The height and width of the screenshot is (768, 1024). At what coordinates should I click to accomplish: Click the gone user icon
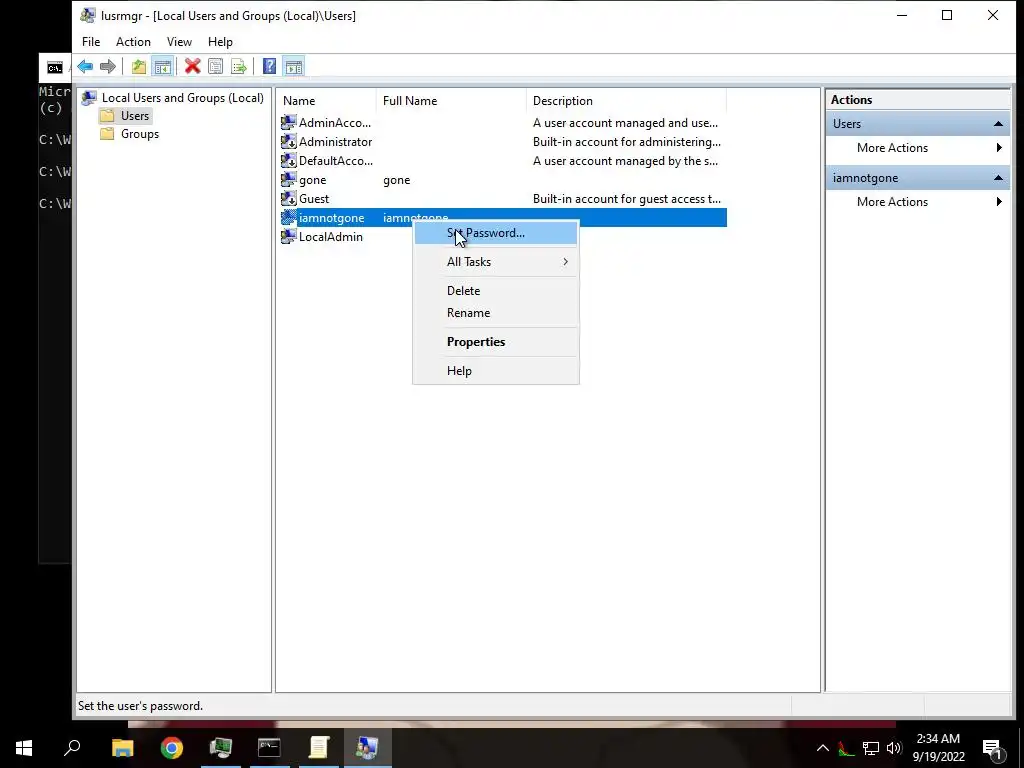288,180
